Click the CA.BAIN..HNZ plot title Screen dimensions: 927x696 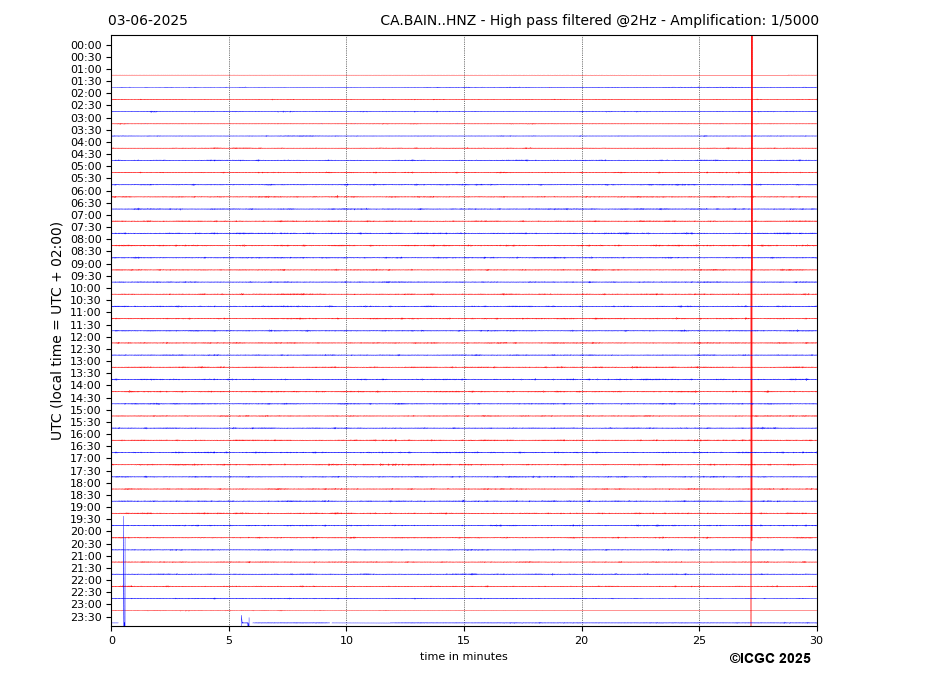pos(599,21)
